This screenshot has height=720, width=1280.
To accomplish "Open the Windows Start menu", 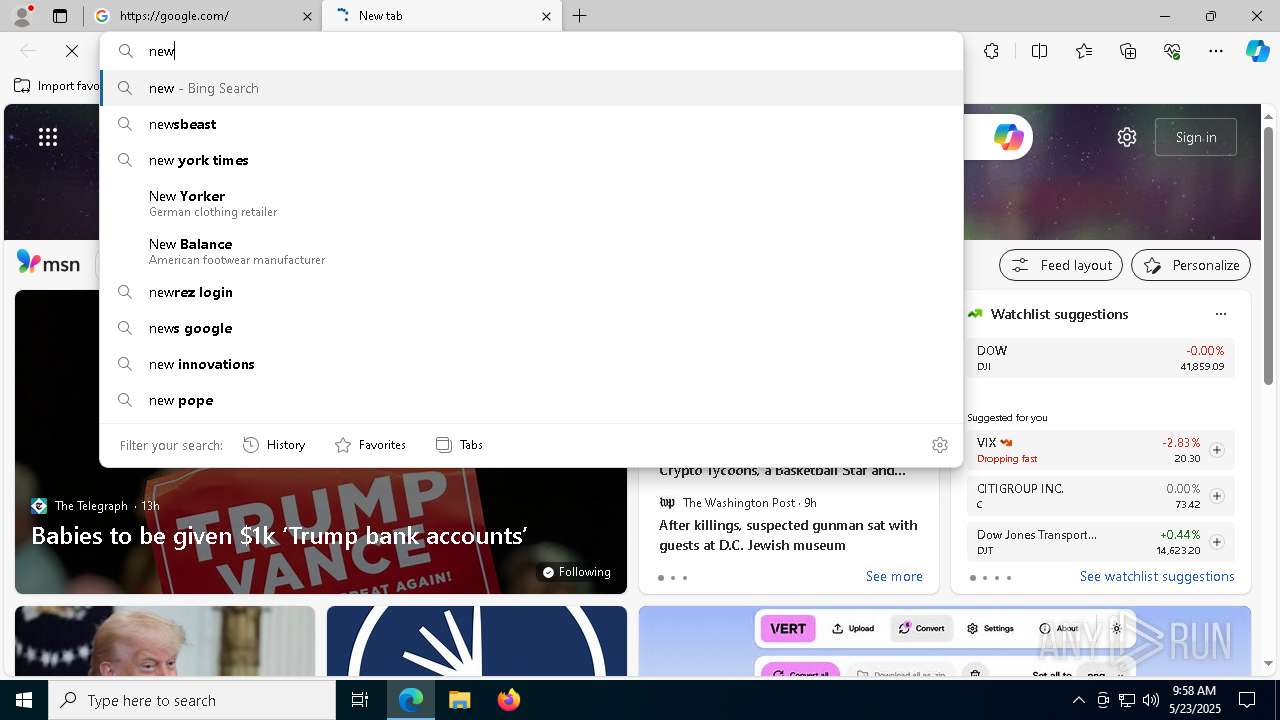I will (24, 700).
